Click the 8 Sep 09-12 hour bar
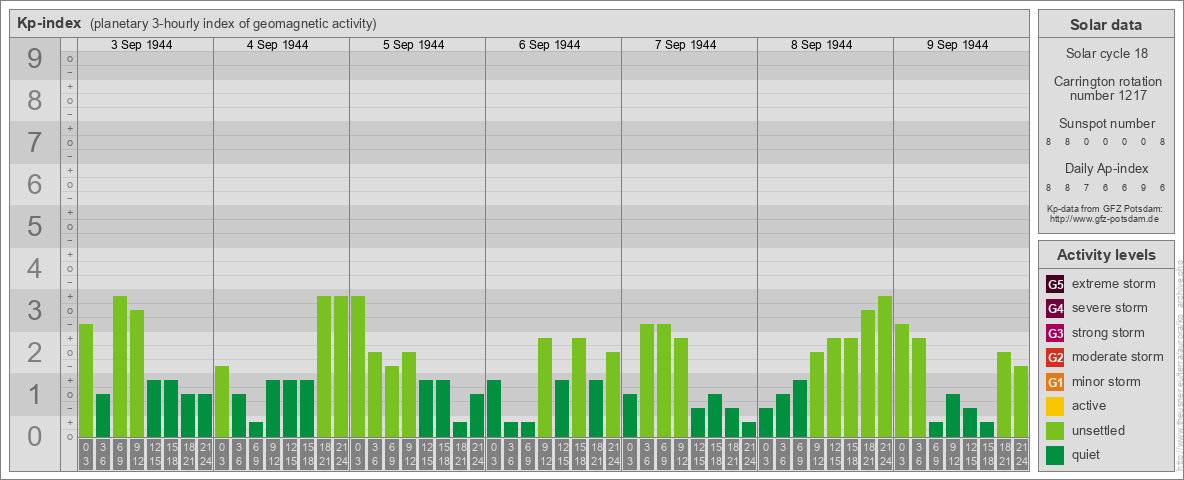The width and height of the screenshot is (1184, 480). (816, 394)
